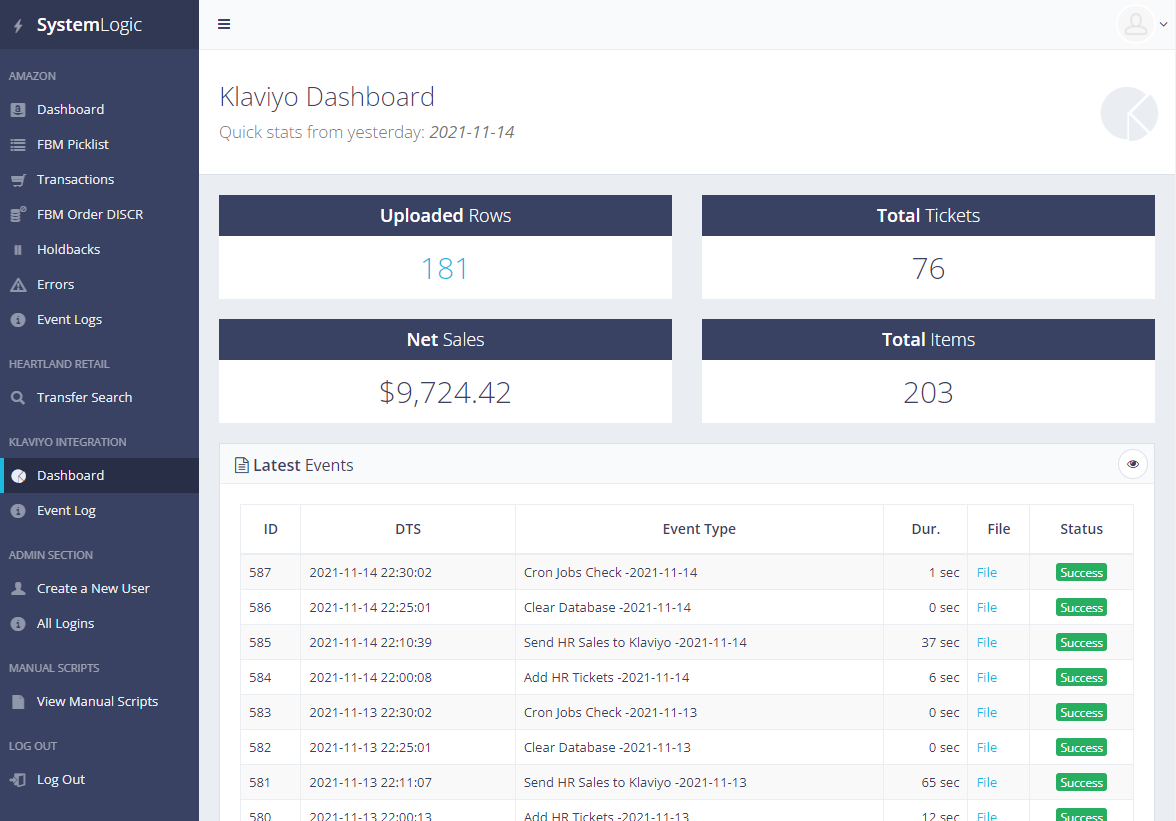Toggle Latest Events visibility eye button

pyautogui.click(x=1132, y=464)
